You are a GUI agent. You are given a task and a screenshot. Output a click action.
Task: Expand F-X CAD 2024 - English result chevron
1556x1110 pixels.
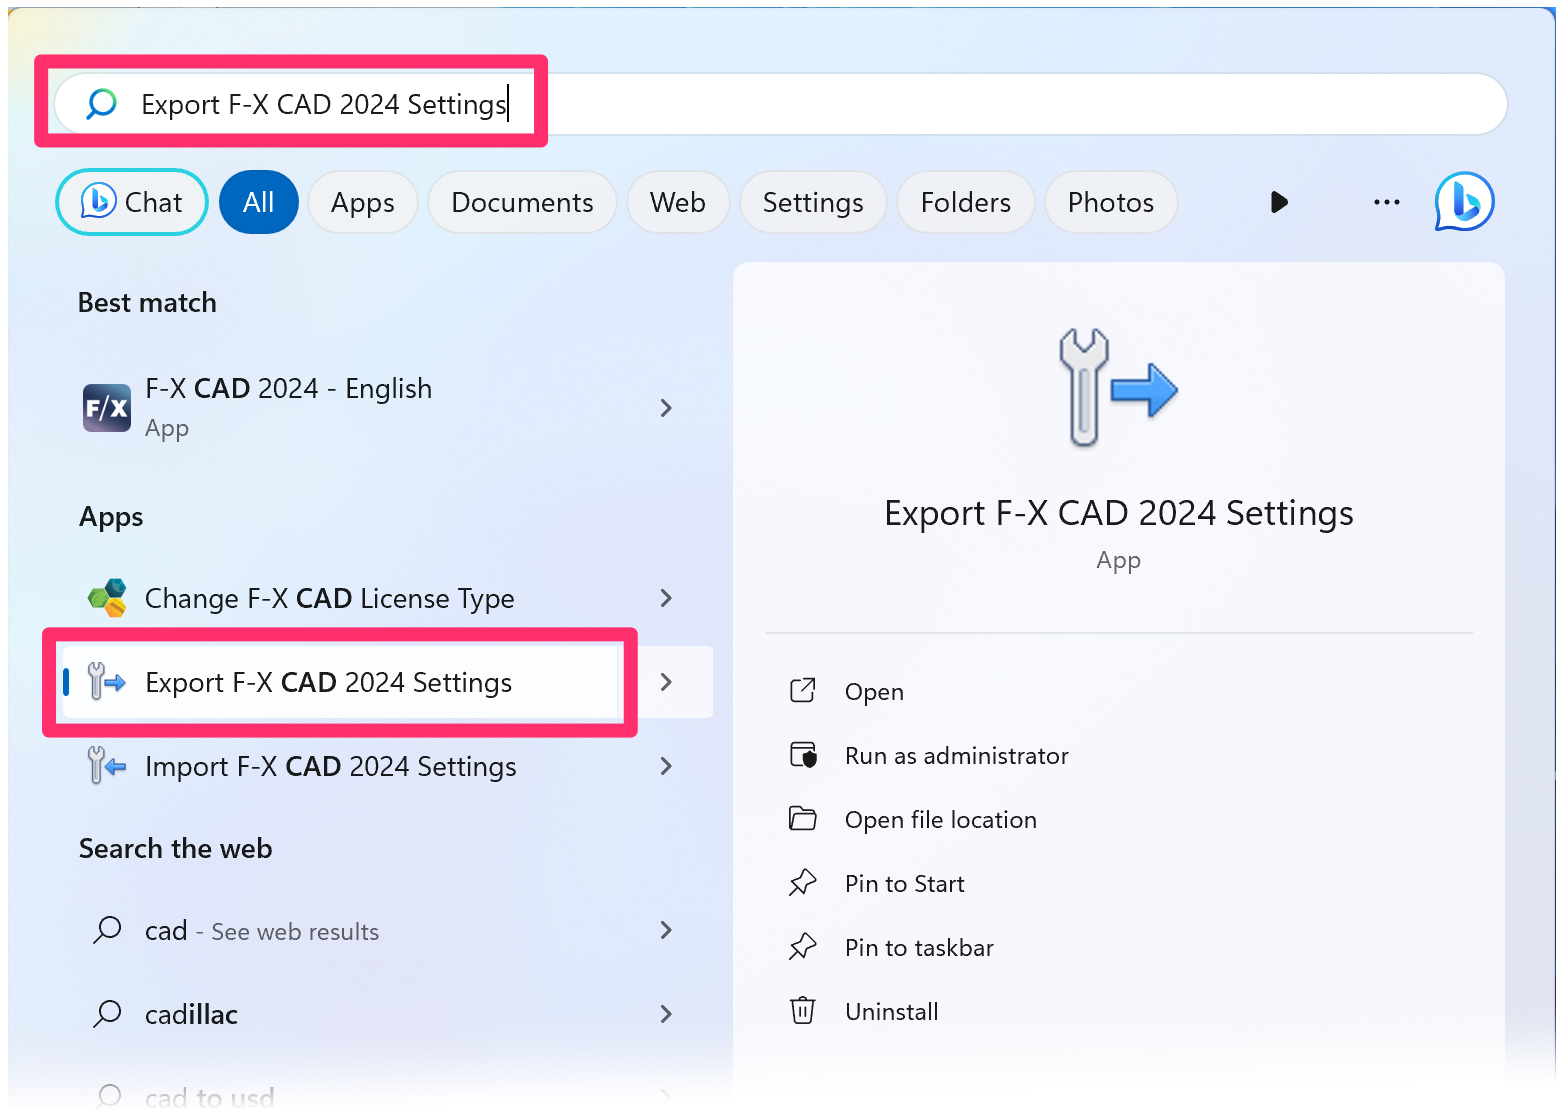667,407
